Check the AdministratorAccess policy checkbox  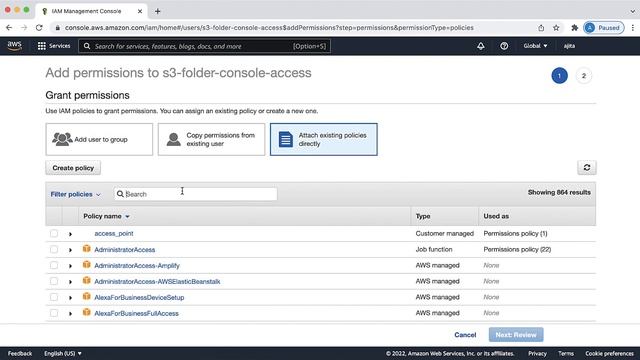pos(54,249)
